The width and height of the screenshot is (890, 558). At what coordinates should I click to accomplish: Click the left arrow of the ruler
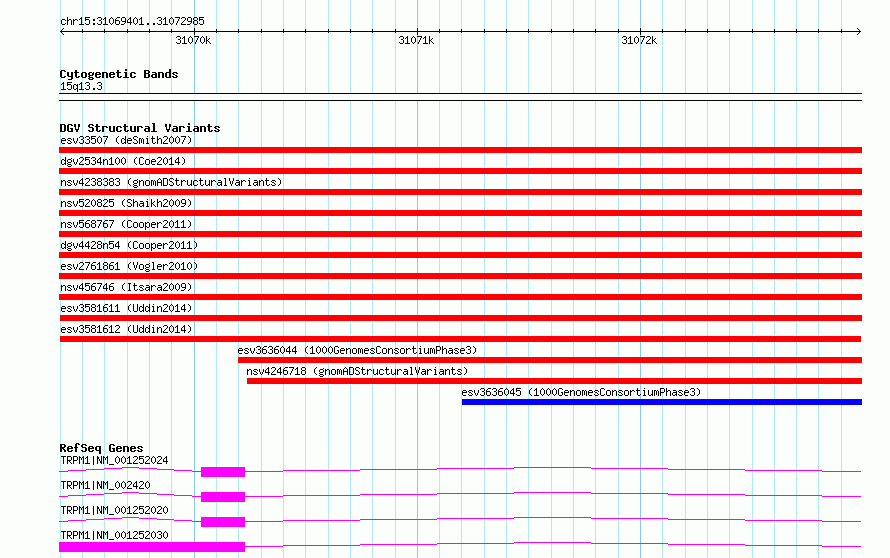click(62, 32)
